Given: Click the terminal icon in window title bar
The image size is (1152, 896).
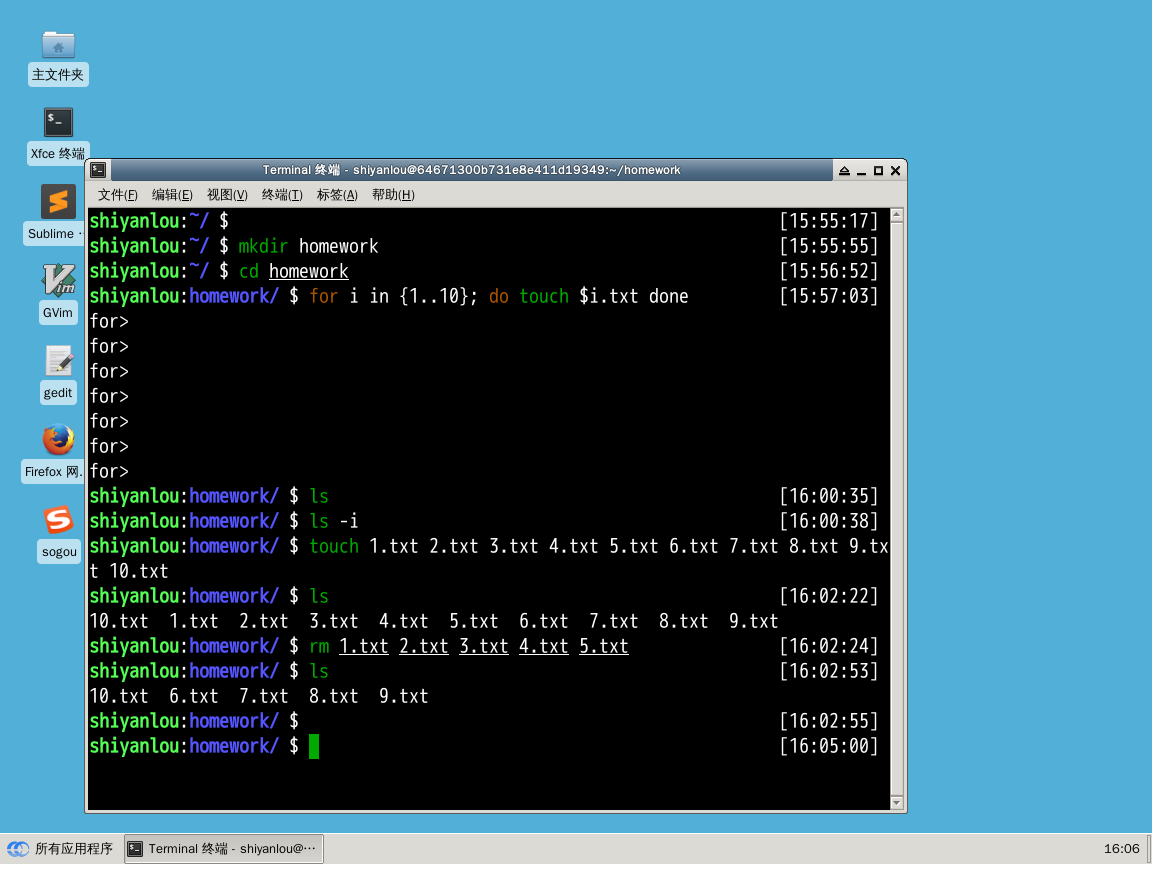Looking at the screenshot, I should [98, 170].
